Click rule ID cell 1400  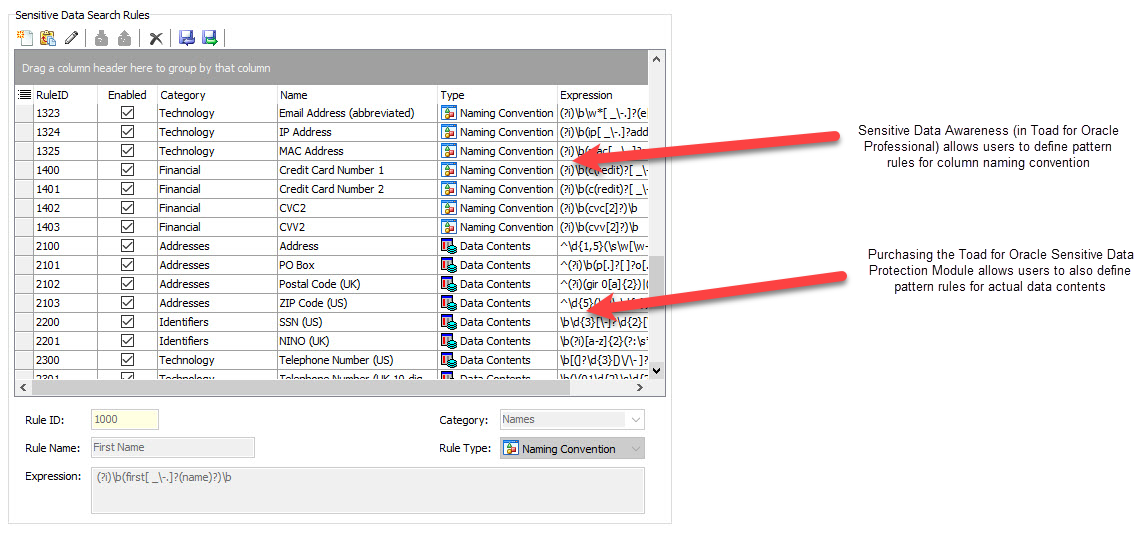65,170
